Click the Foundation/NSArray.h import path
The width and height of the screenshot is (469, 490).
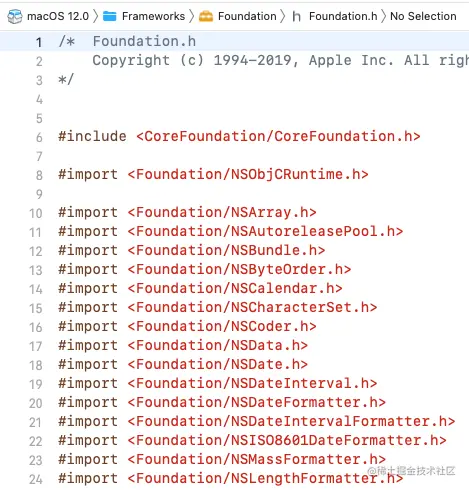pos(222,212)
